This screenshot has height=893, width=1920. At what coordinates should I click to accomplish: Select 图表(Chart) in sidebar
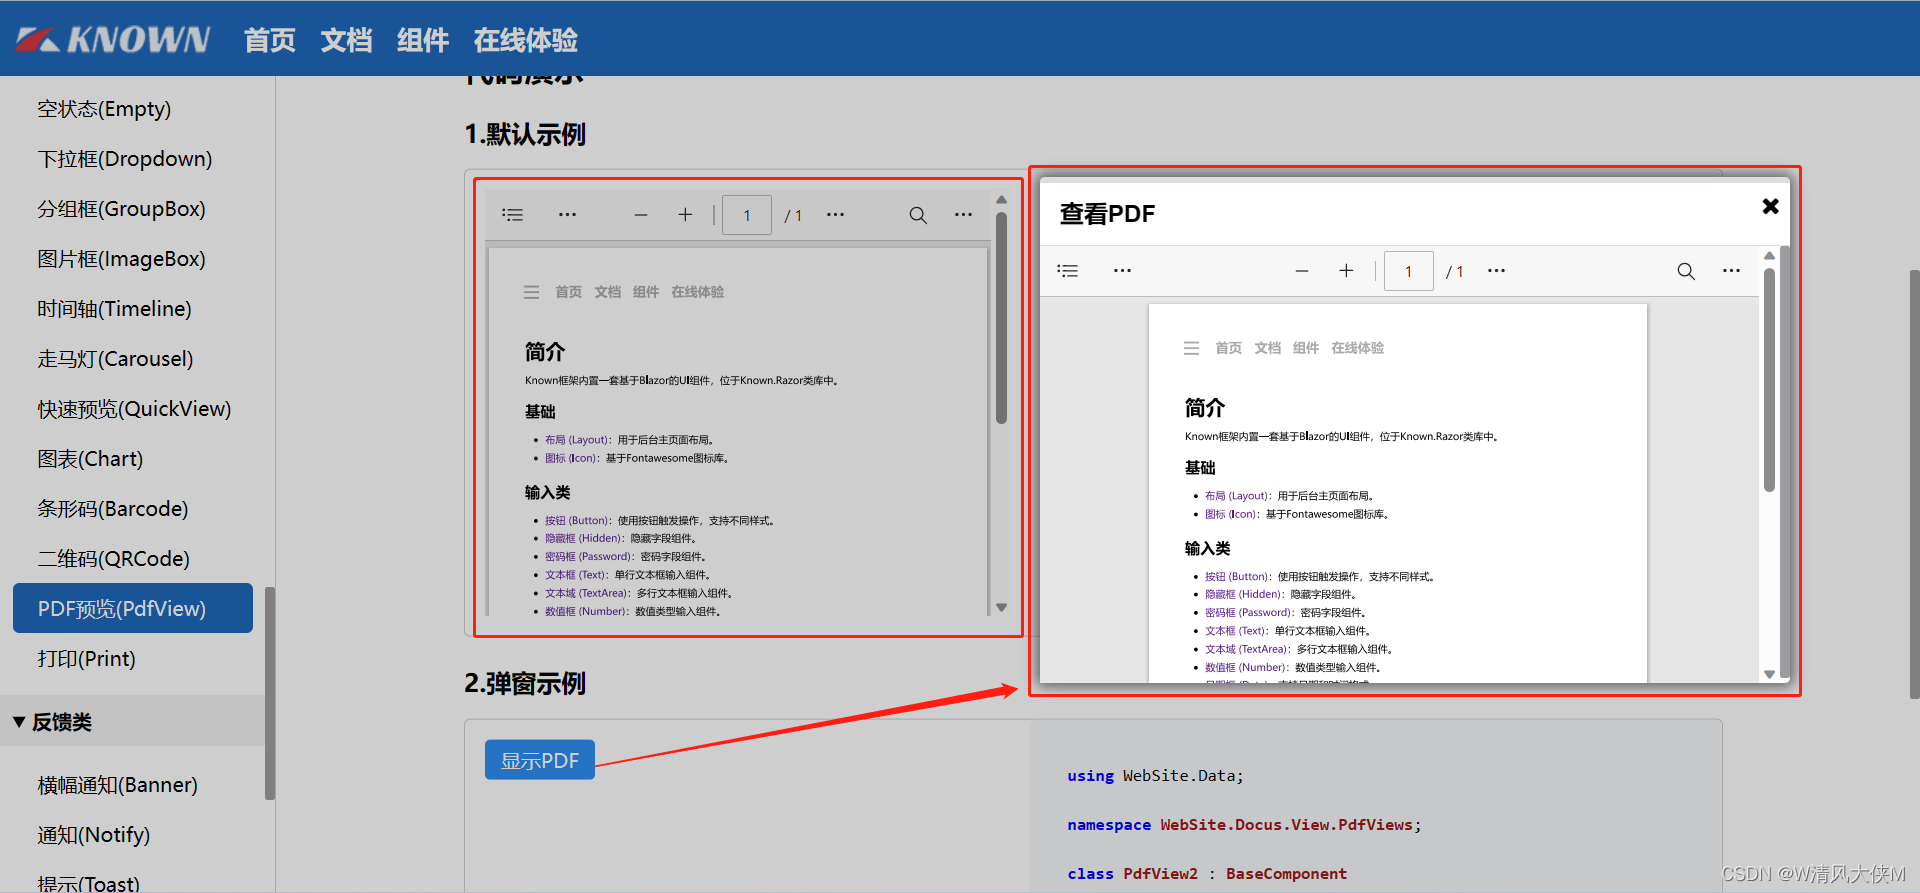90,459
